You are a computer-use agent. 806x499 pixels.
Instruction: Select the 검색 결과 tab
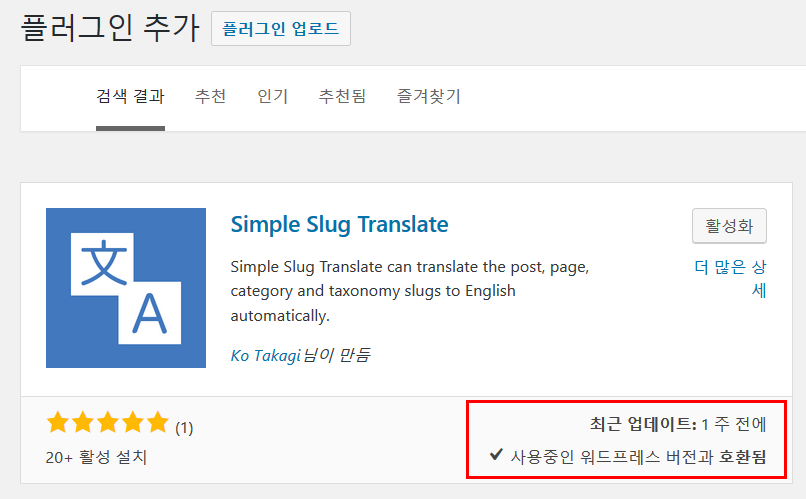tap(130, 96)
